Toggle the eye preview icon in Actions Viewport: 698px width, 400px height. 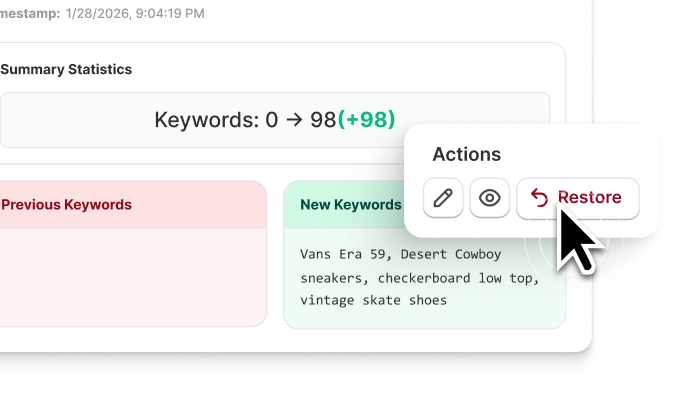[x=490, y=198]
